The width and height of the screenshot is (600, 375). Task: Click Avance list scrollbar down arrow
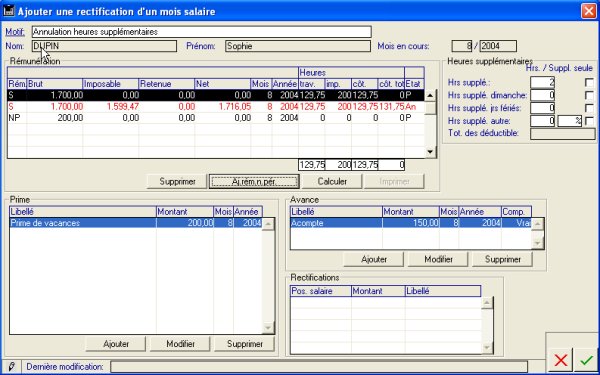(x=538, y=243)
